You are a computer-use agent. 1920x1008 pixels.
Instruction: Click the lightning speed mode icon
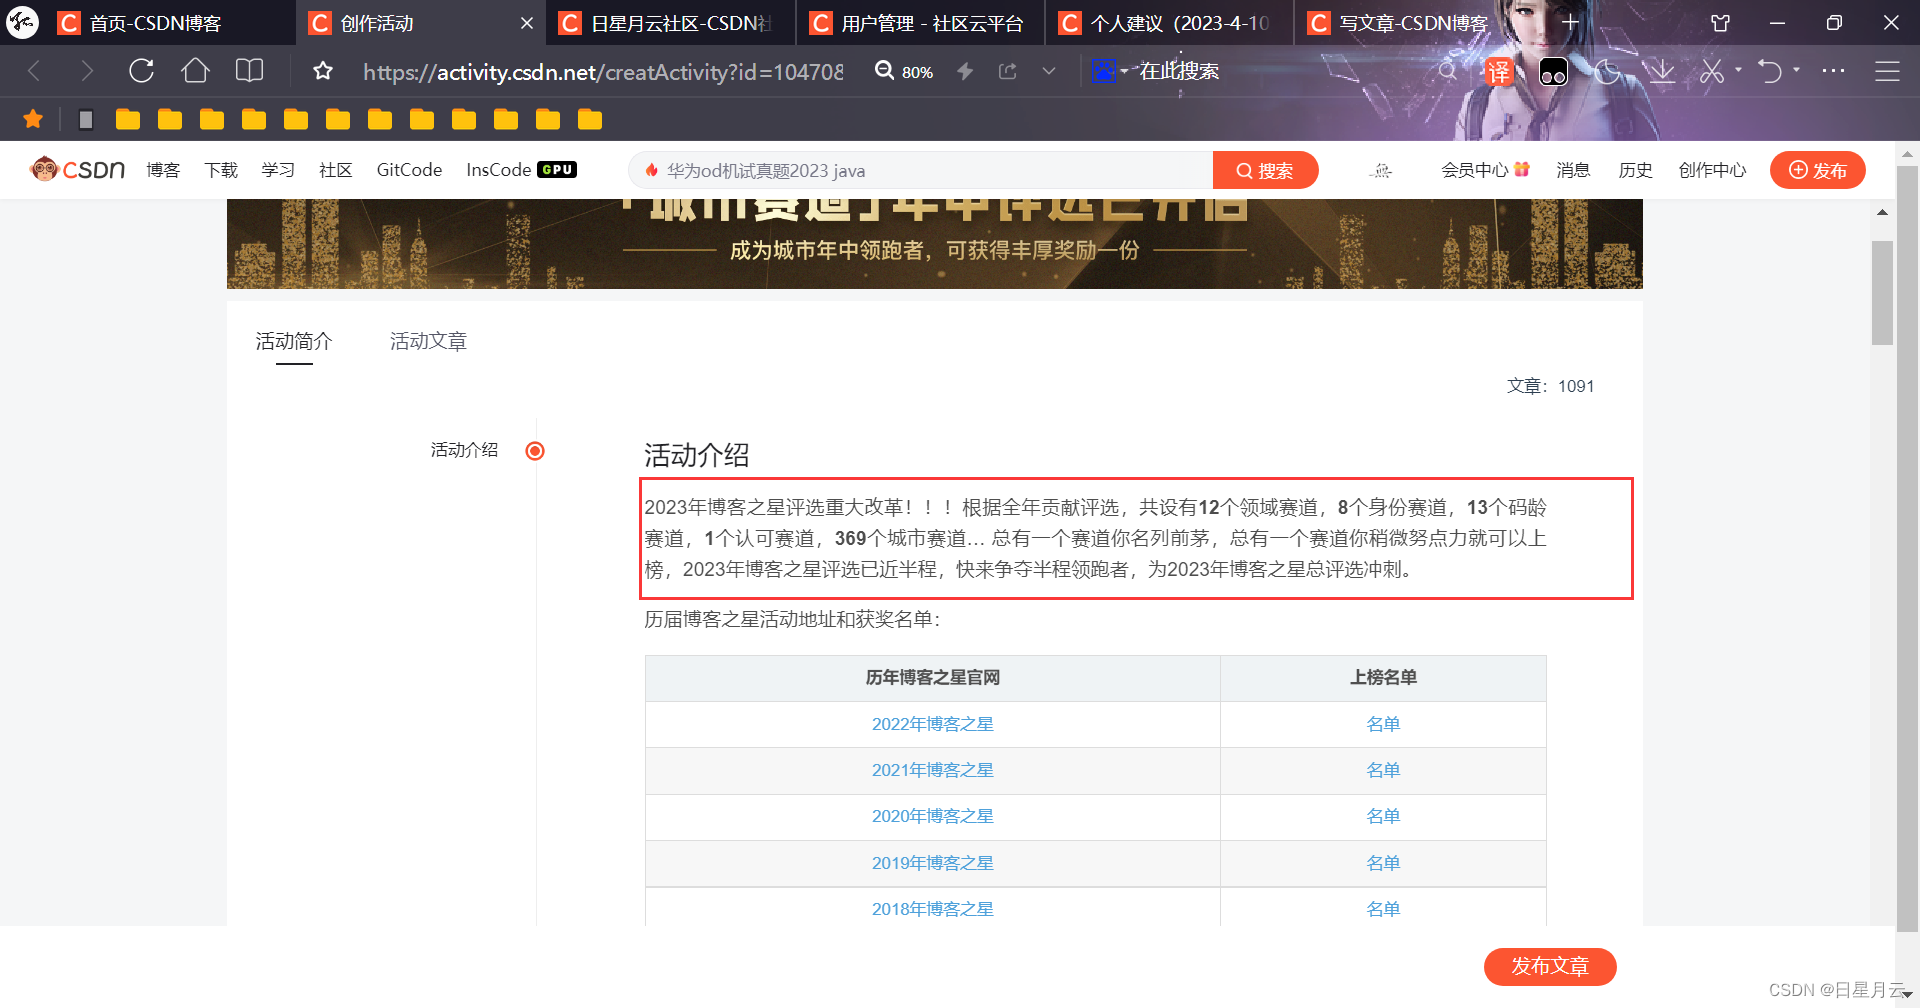click(965, 71)
